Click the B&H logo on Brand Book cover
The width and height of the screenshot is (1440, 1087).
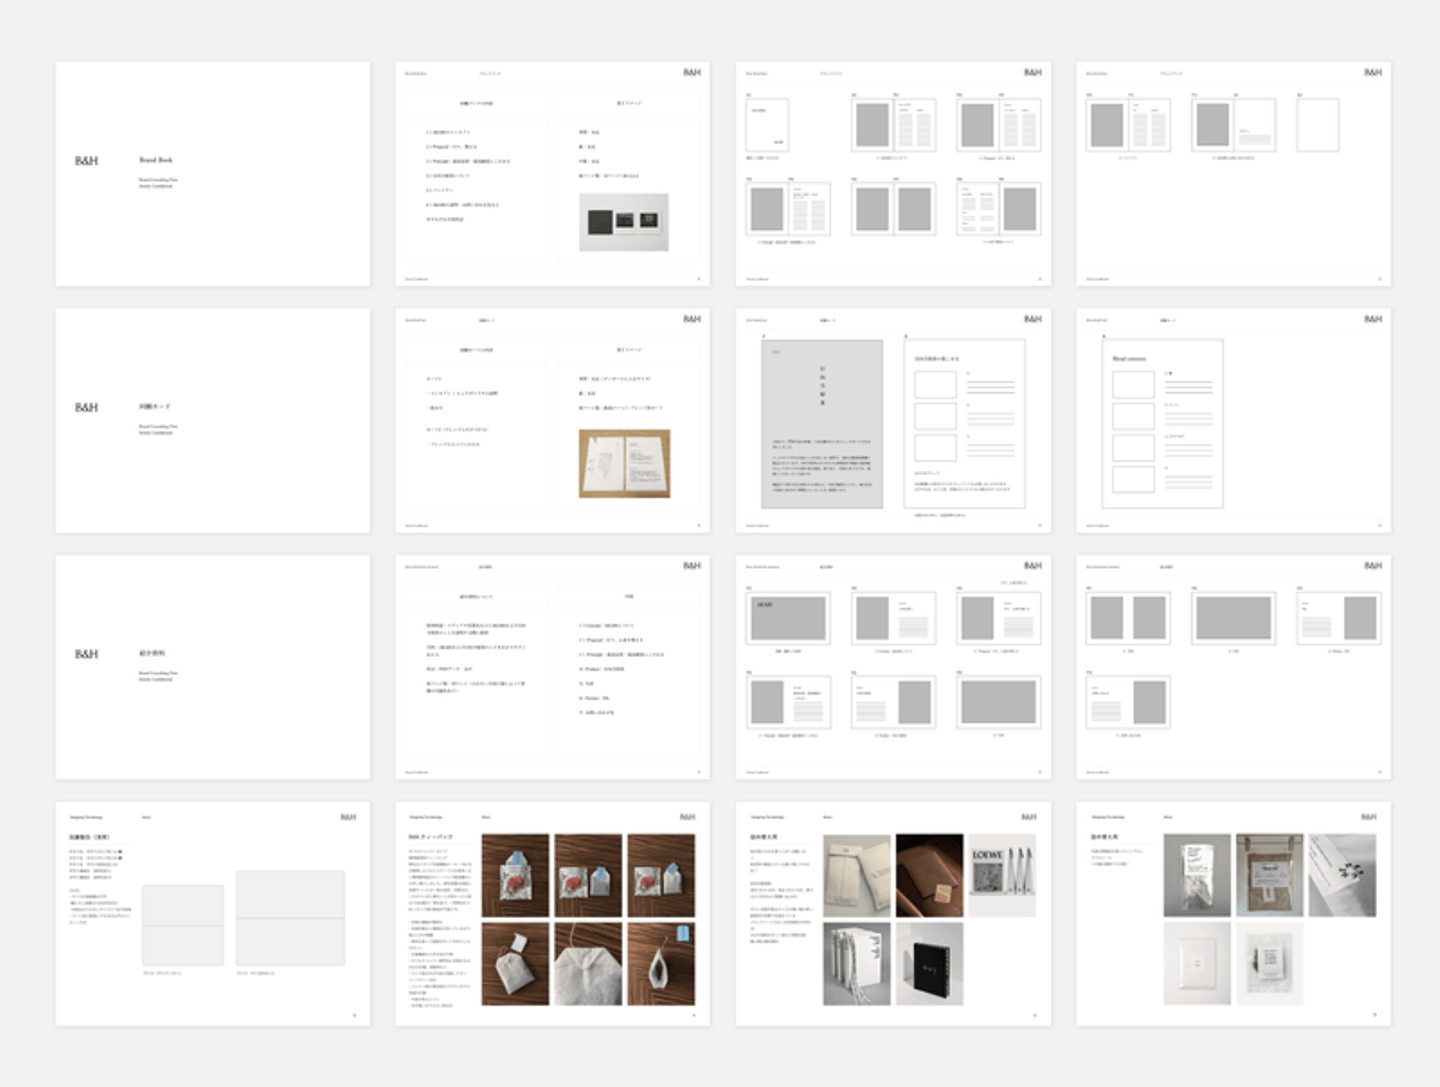coord(87,160)
